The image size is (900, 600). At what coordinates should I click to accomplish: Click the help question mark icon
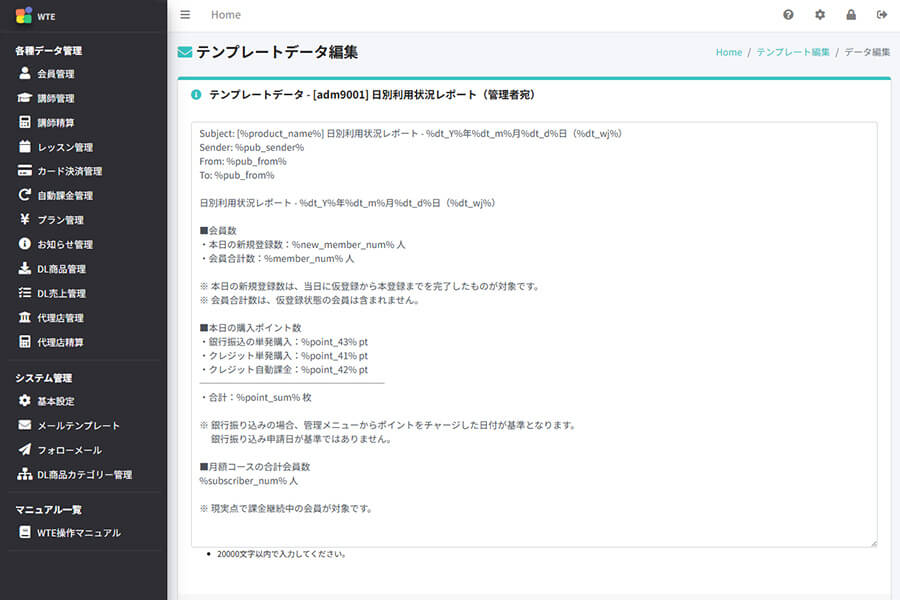788,14
